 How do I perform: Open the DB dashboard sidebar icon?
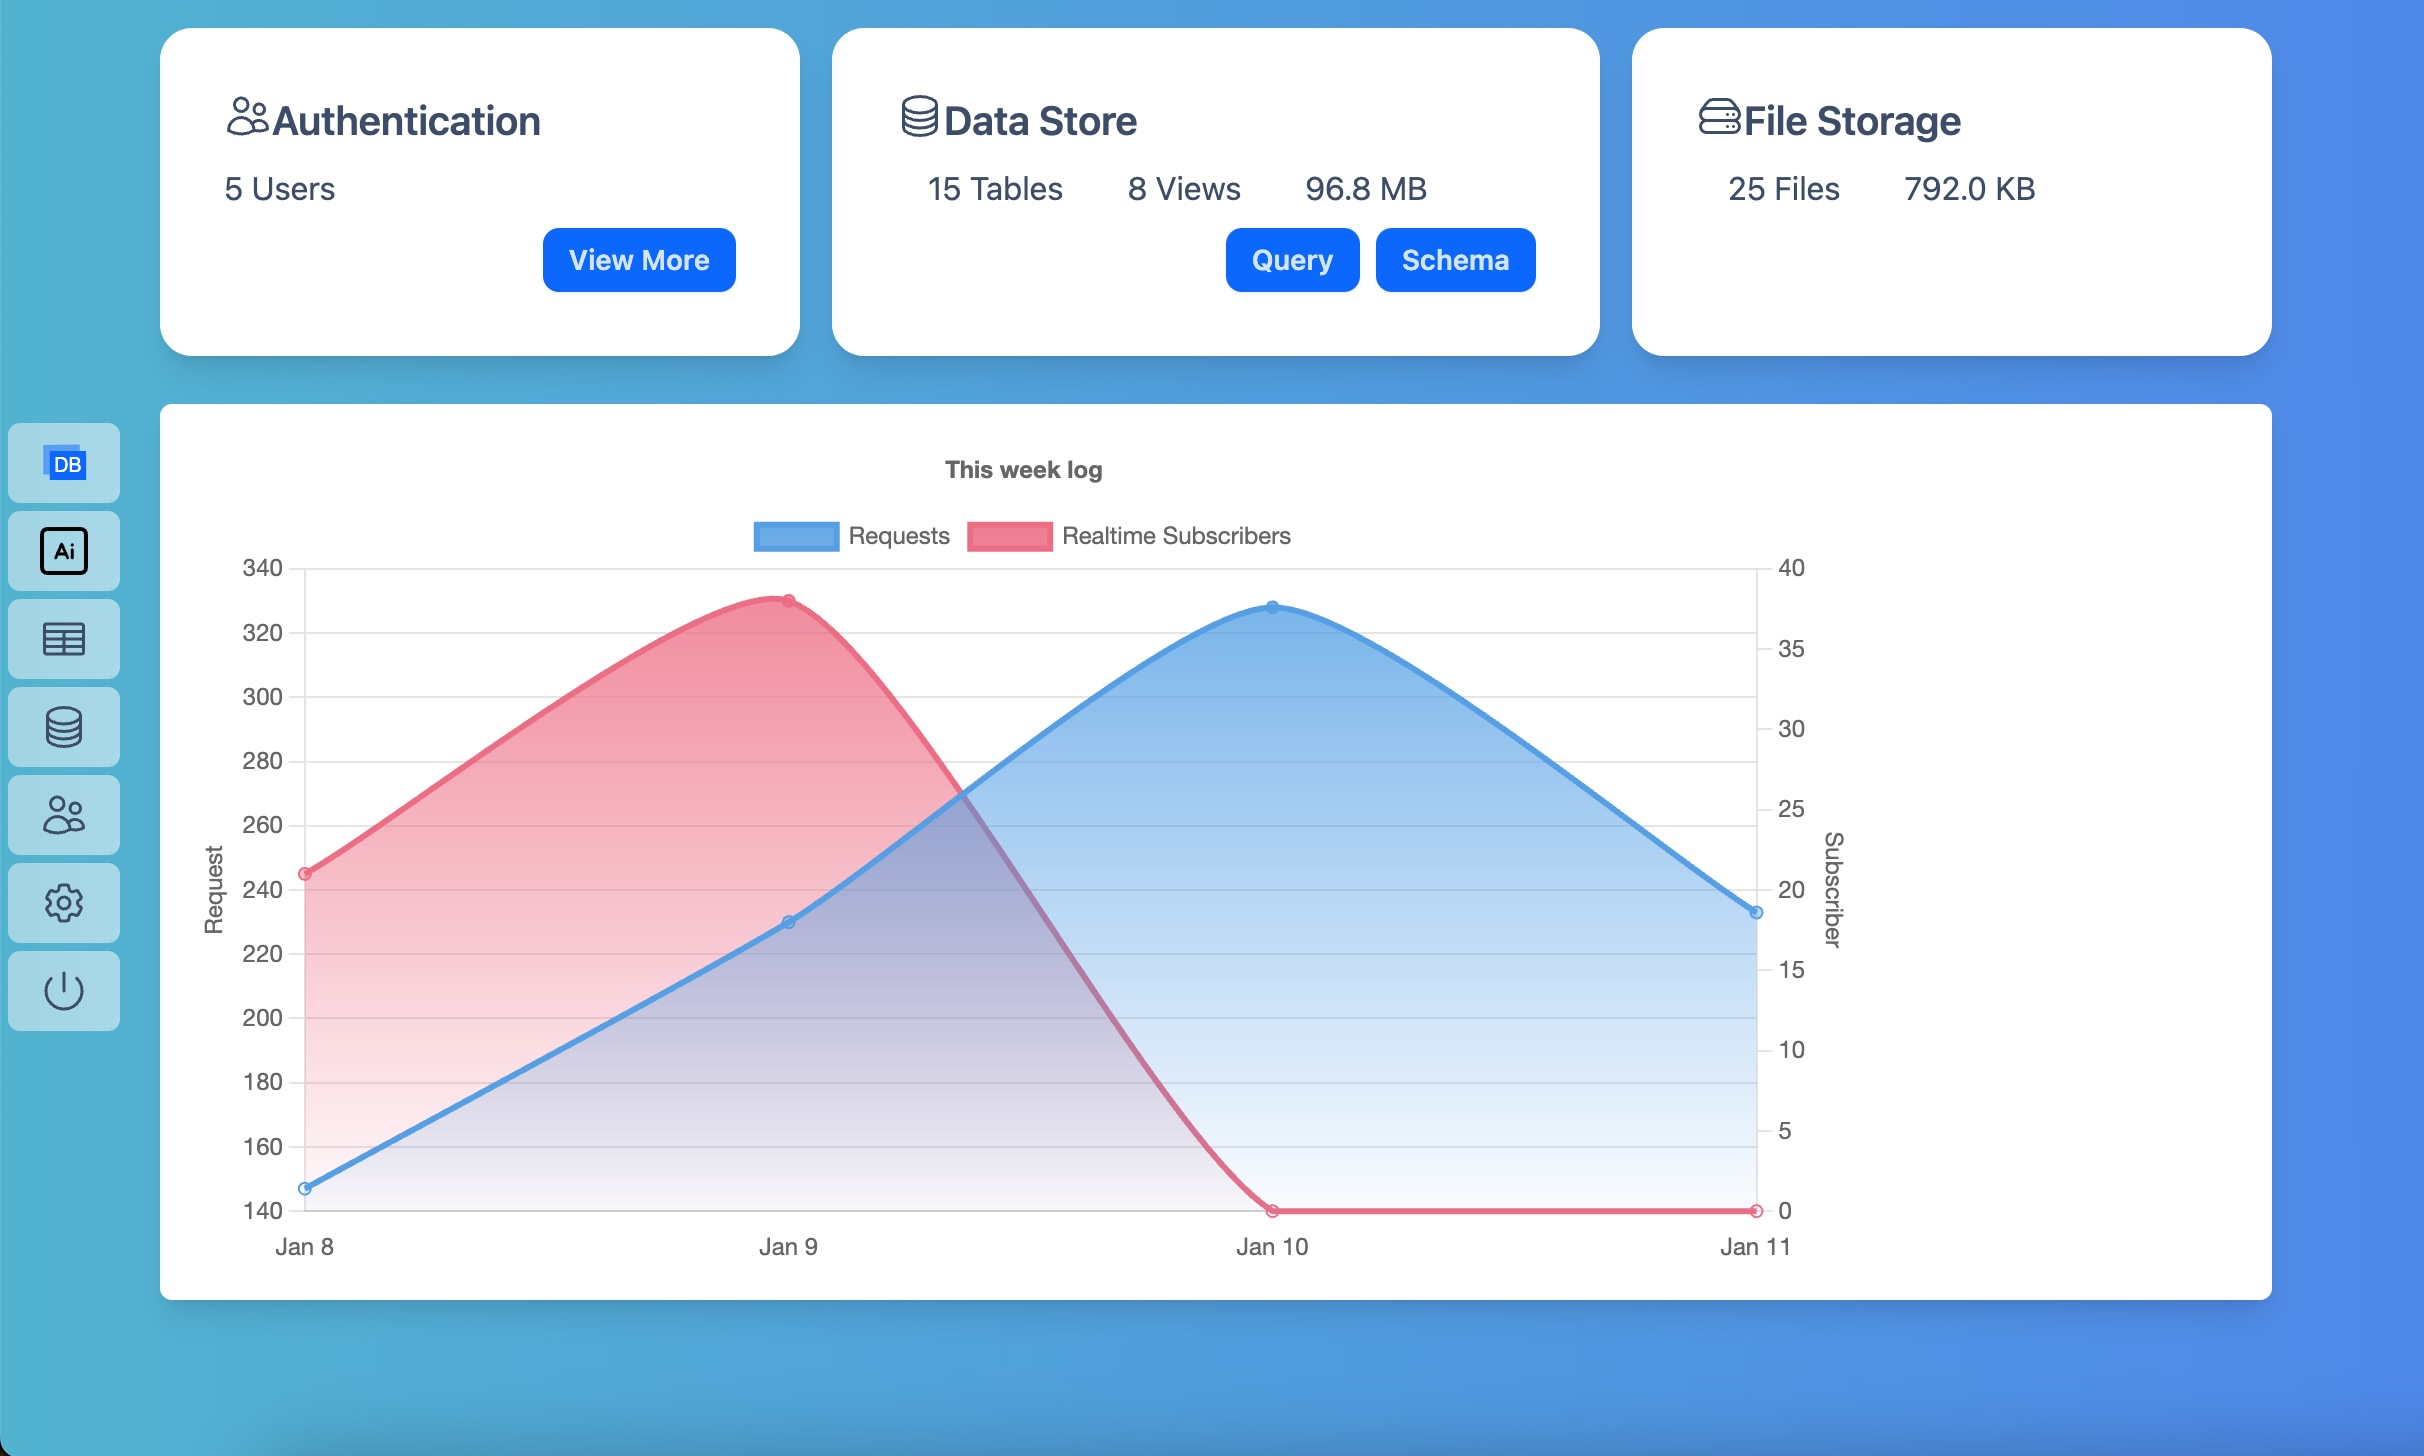(64, 463)
